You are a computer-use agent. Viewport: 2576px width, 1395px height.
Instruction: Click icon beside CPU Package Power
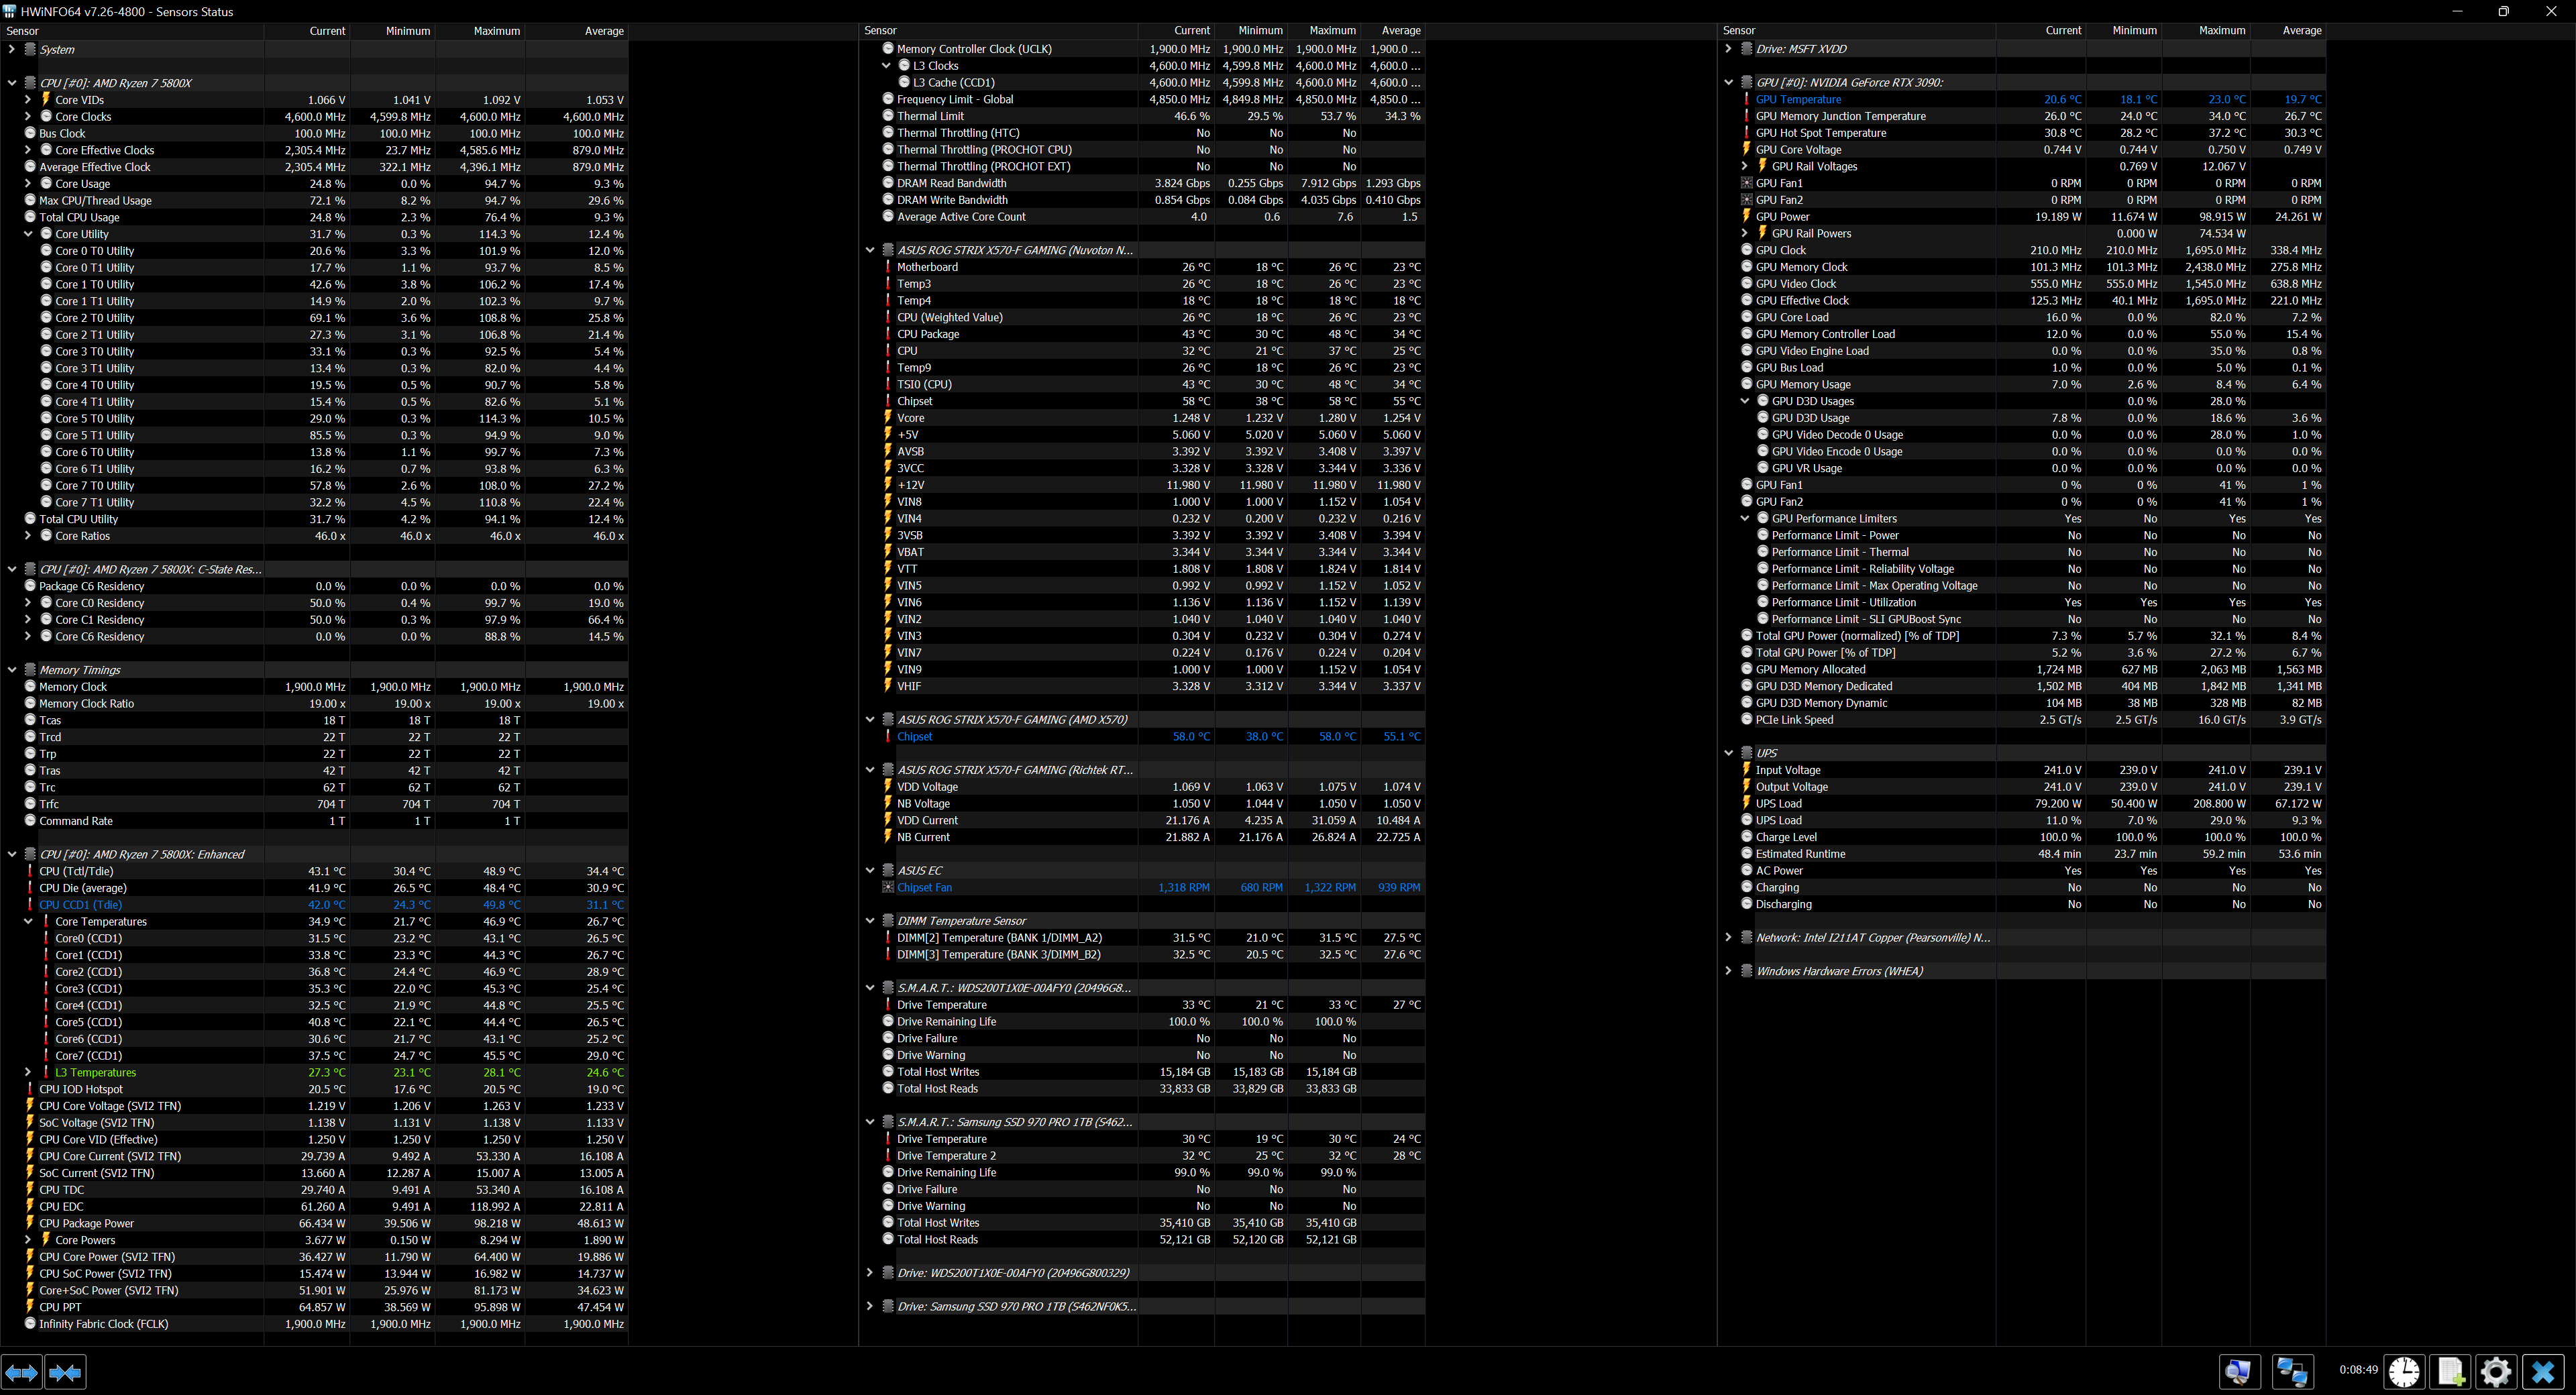pyautogui.click(x=30, y=1223)
